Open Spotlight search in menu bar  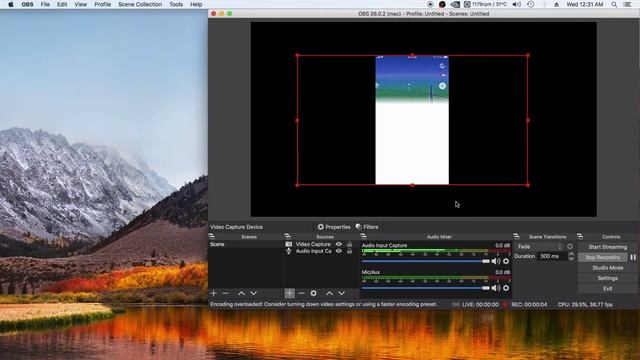(x=614, y=4)
